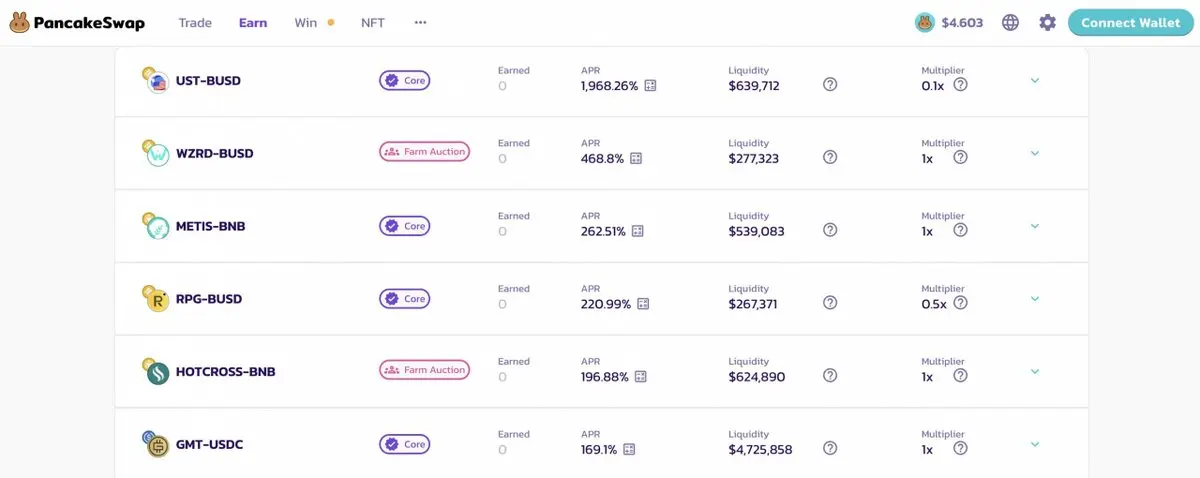Image resolution: width=1200 pixels, height=478 pixels.
Task: Click the CAKE price token icon
Action: [925, 22]
